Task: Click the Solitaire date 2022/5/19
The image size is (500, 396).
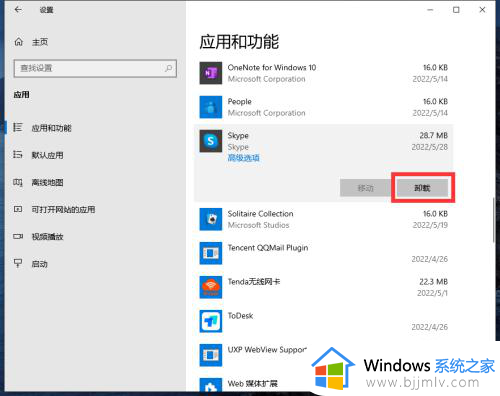Action: point(430,225)
